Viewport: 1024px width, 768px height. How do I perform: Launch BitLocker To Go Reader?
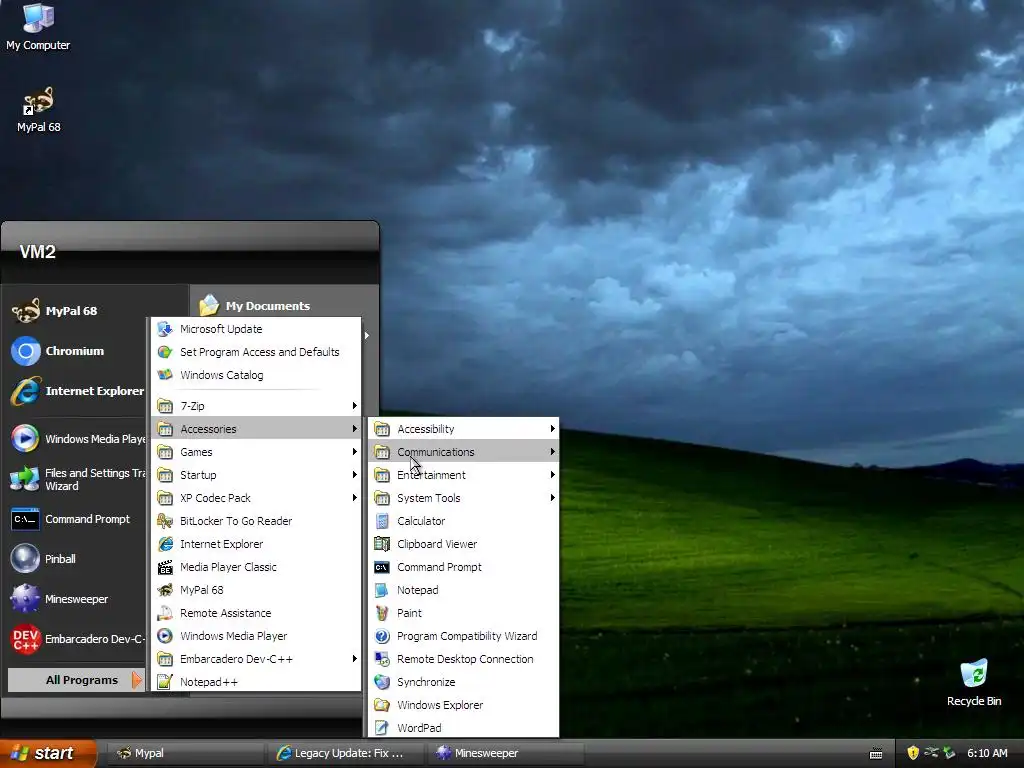click(x=256, y=521)
